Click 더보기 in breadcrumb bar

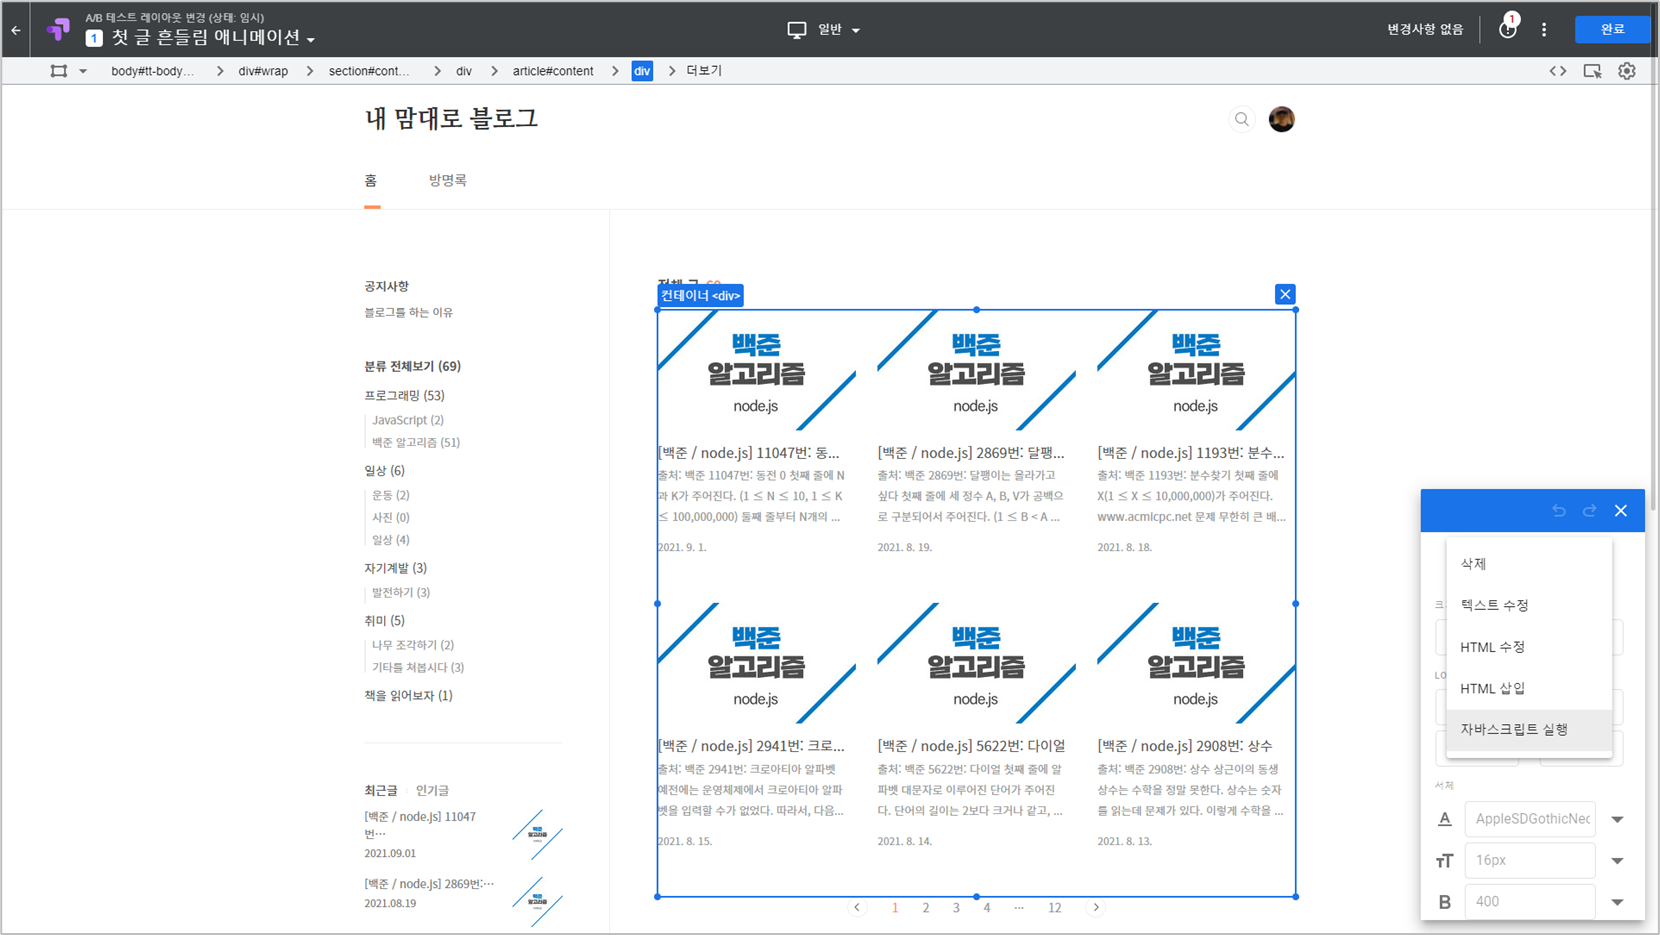point(704,71)
